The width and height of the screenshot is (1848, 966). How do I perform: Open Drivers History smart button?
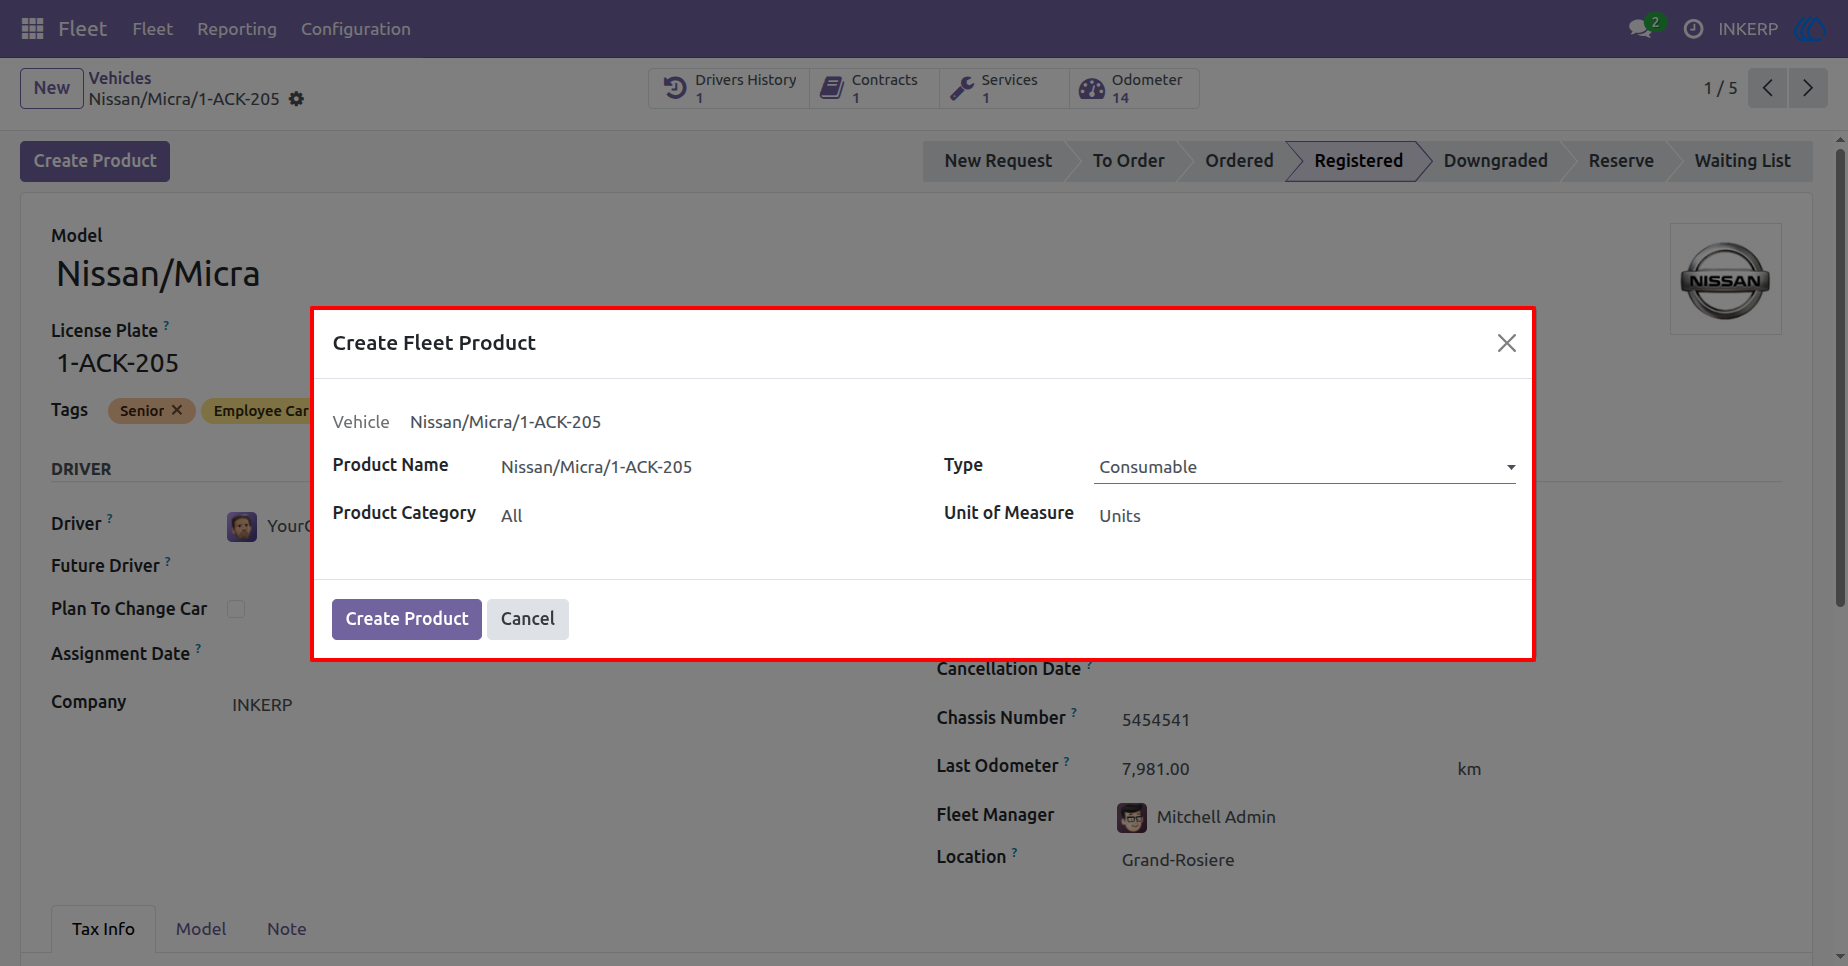coord(730,88)
